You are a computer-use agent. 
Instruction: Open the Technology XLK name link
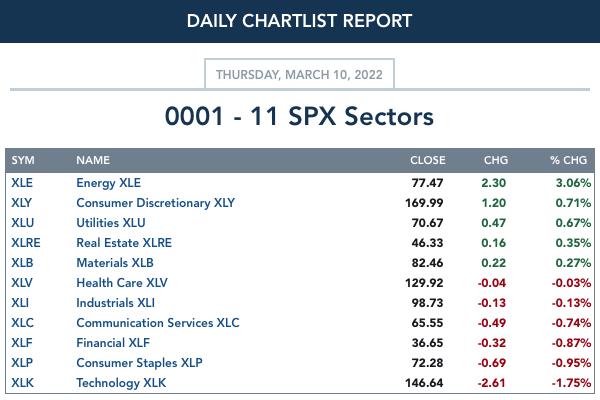[121, 383]
